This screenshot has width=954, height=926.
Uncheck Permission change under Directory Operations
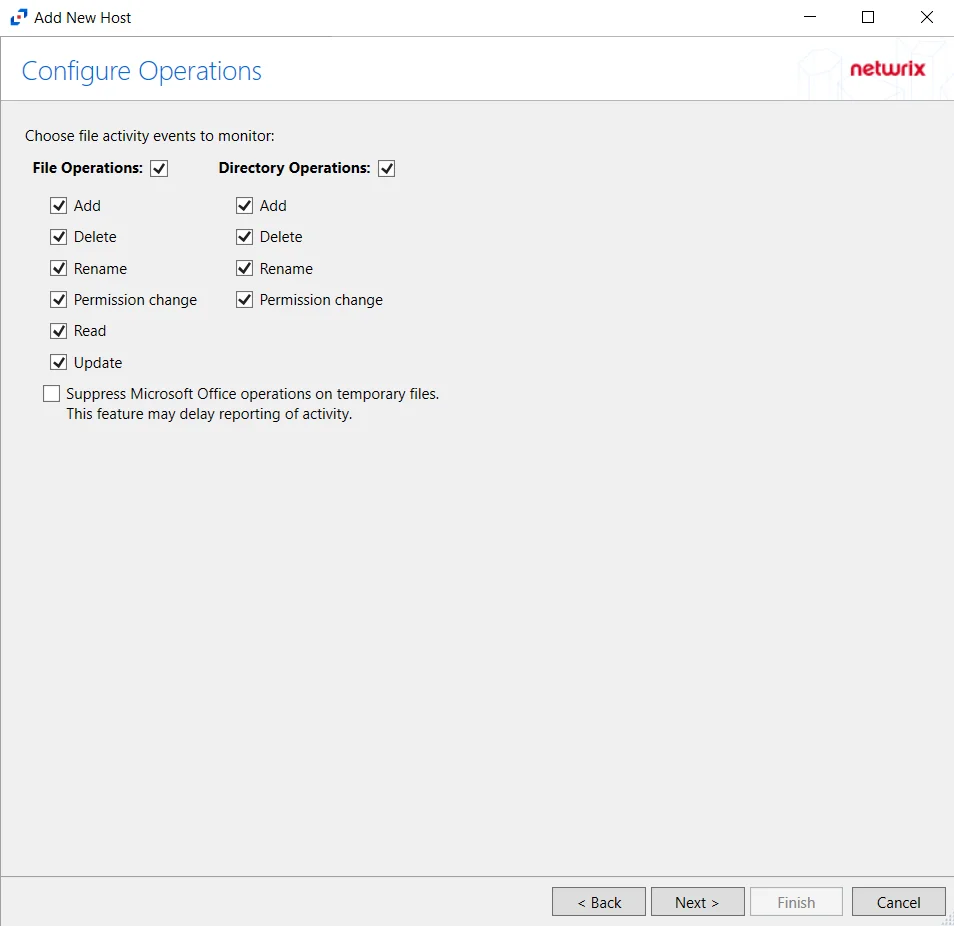[x=245, y=299]
